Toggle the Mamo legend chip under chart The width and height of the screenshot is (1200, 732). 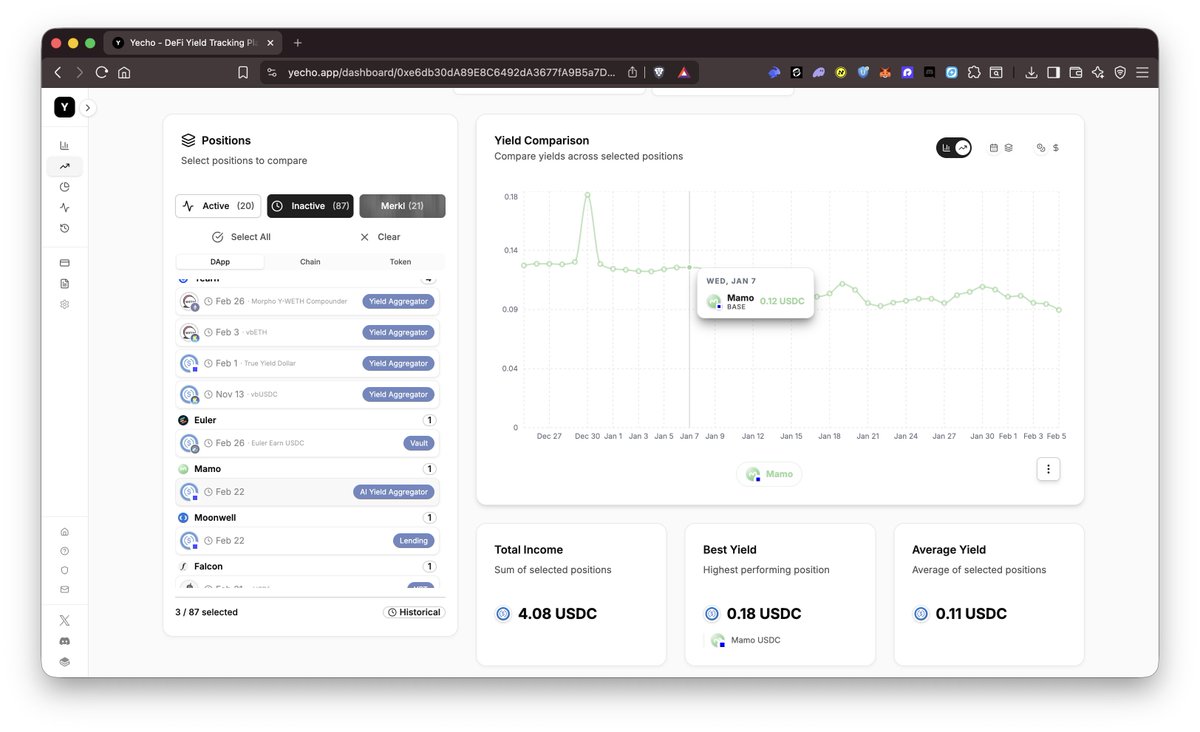point(769,474)
